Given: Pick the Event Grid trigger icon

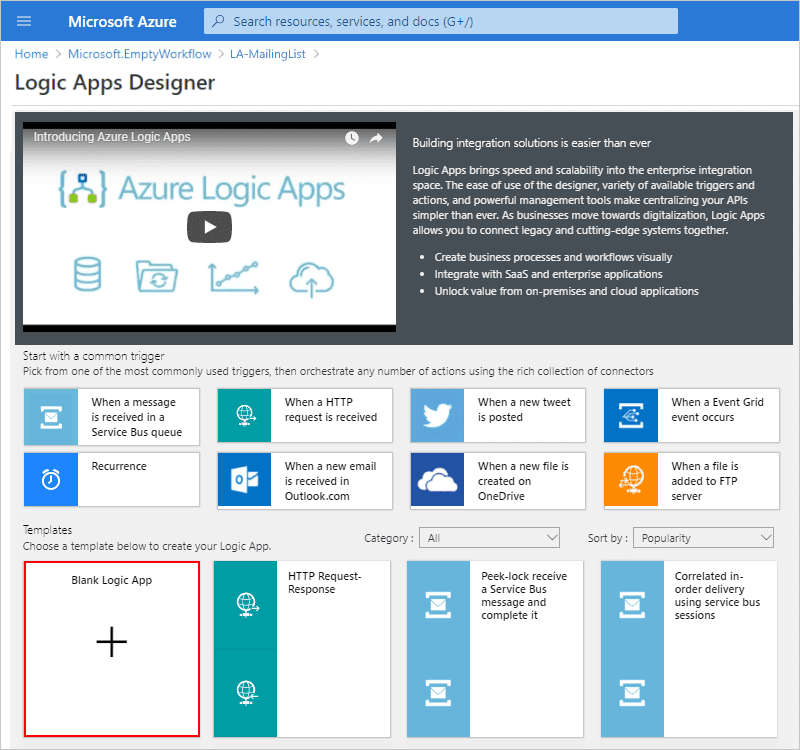Looking at the screenshot, I should pyautogui.click(x=631, y=415).
